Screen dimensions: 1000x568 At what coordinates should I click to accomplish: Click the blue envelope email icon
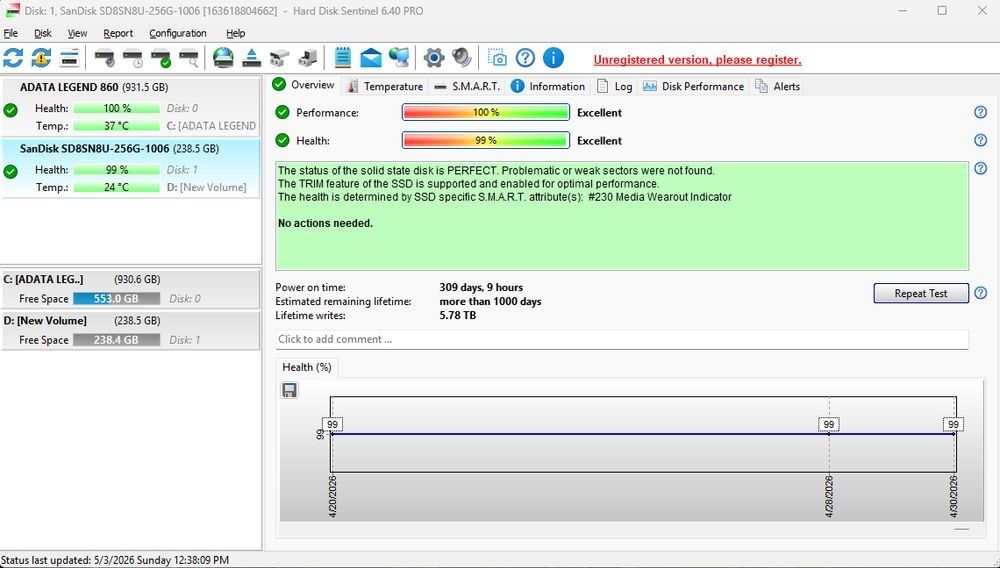point(371,58)
